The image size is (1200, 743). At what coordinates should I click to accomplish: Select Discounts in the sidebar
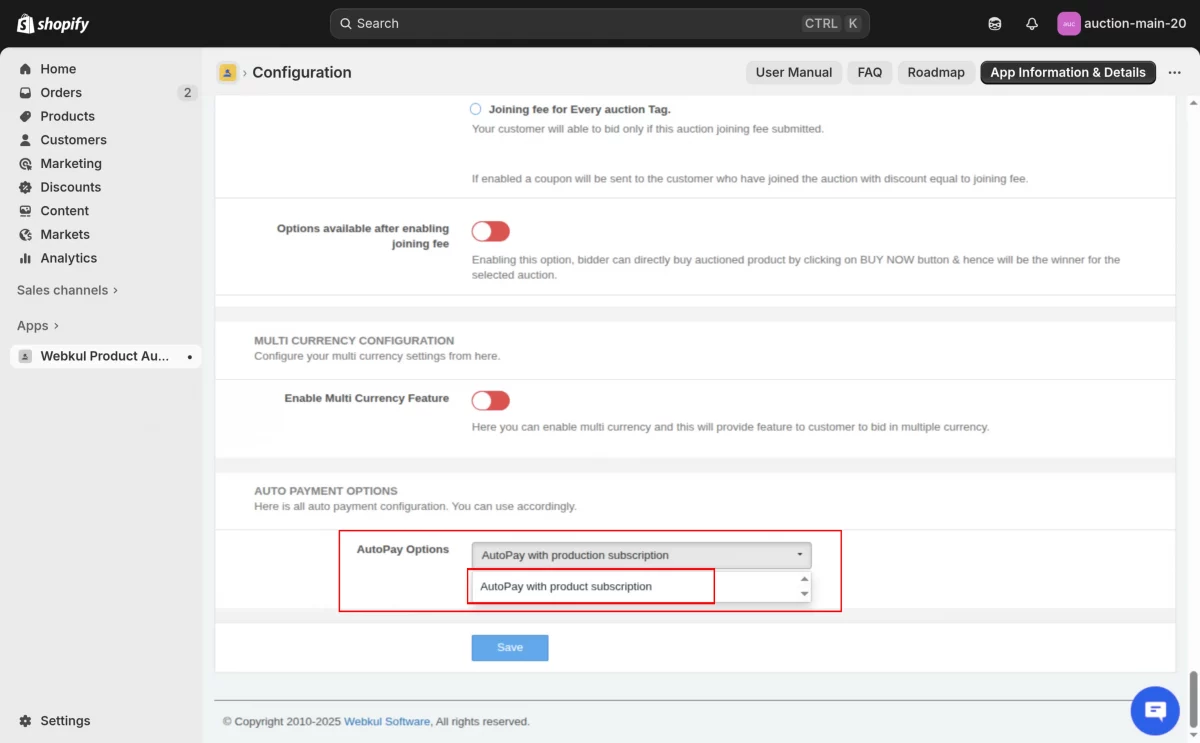(x=71, y=187)
